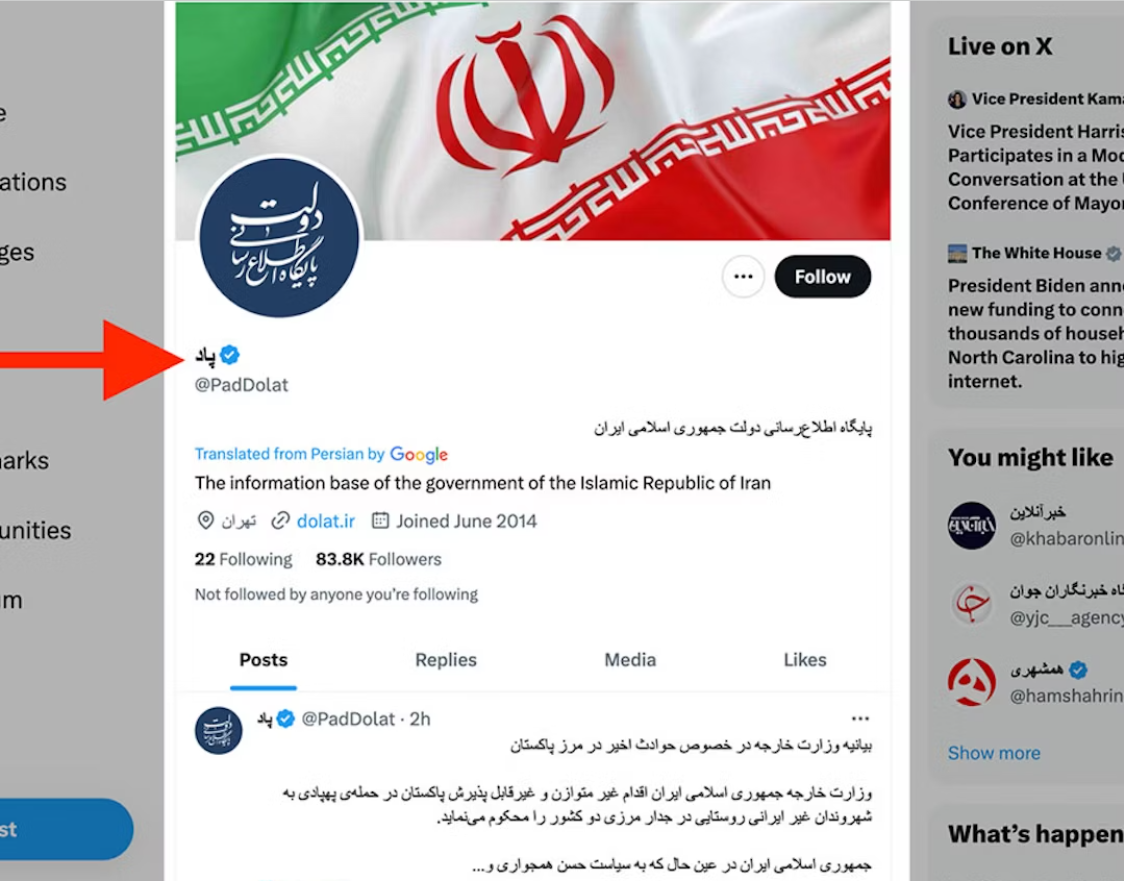Click the location pin icon

[x=205, y=520]
